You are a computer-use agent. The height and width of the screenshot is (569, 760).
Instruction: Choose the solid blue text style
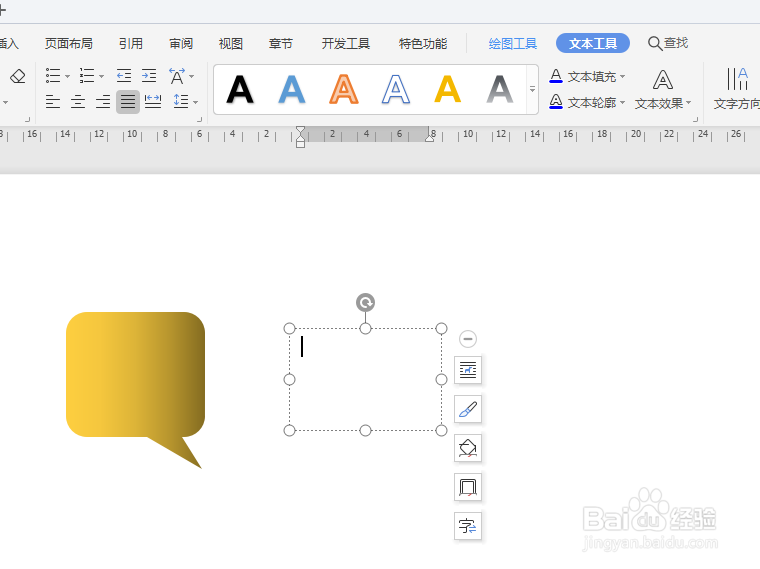(292, 90)
